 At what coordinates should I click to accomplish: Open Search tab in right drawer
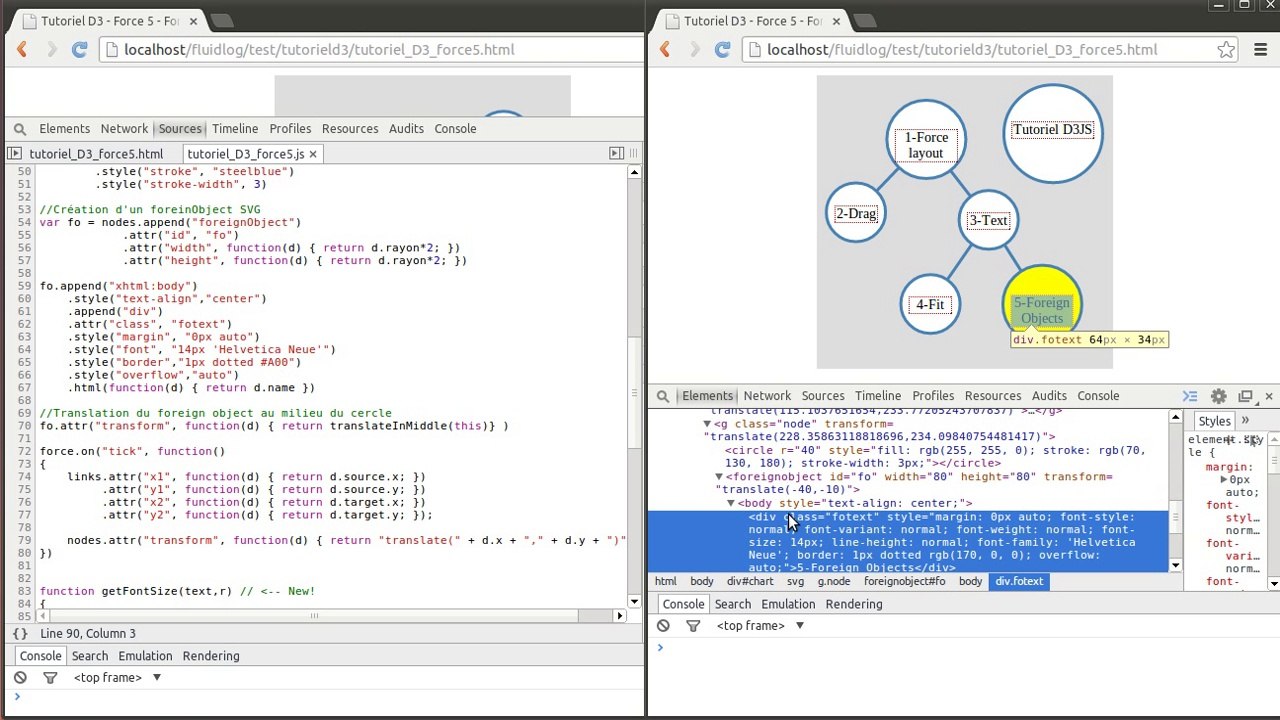pos(732,604)
